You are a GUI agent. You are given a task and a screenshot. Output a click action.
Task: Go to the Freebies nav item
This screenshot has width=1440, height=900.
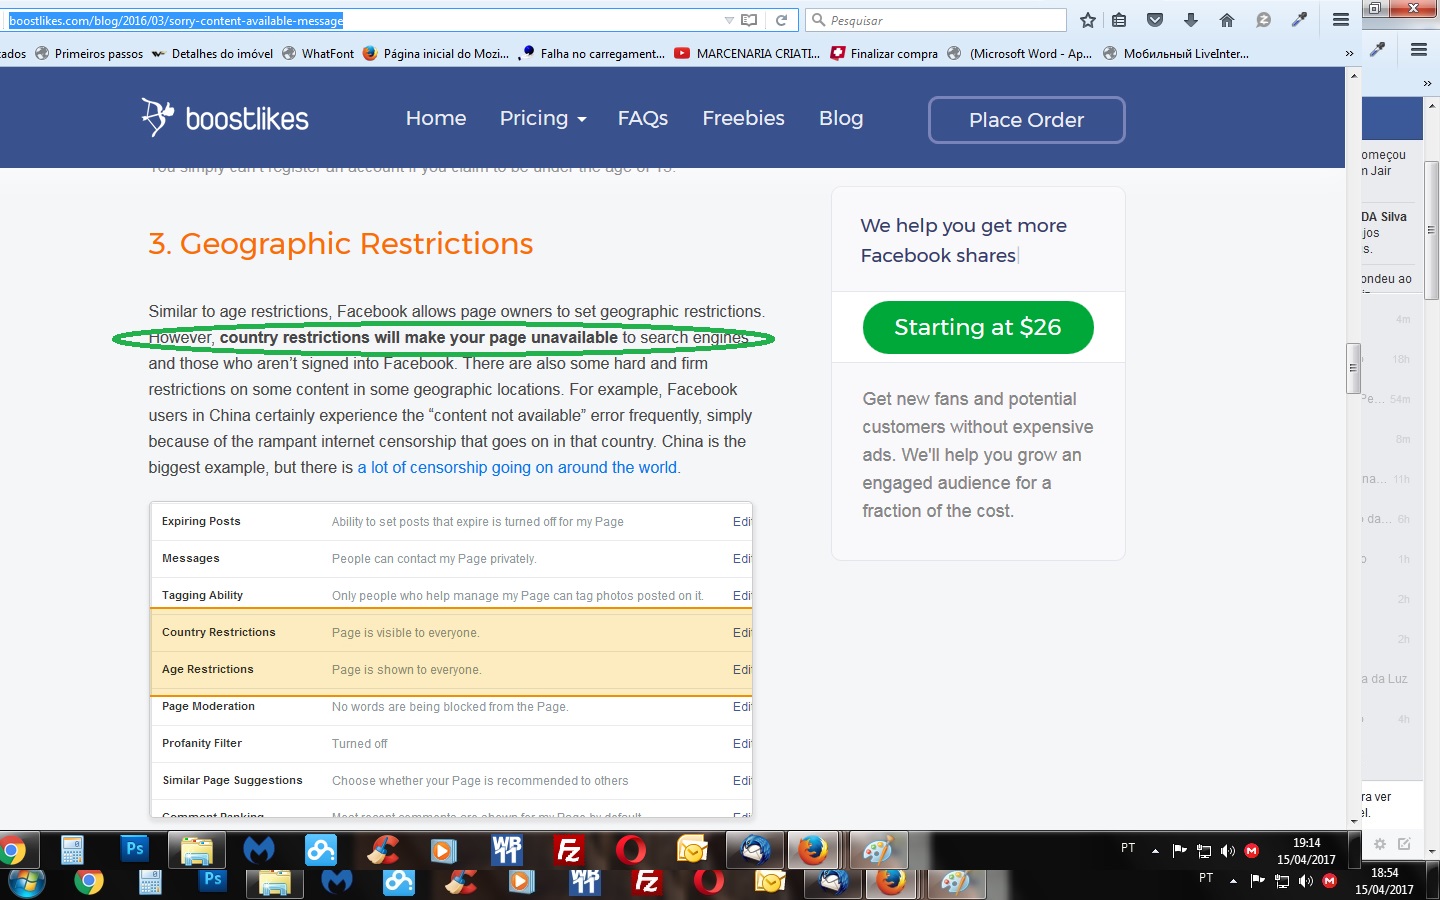(x=744, y=118)
